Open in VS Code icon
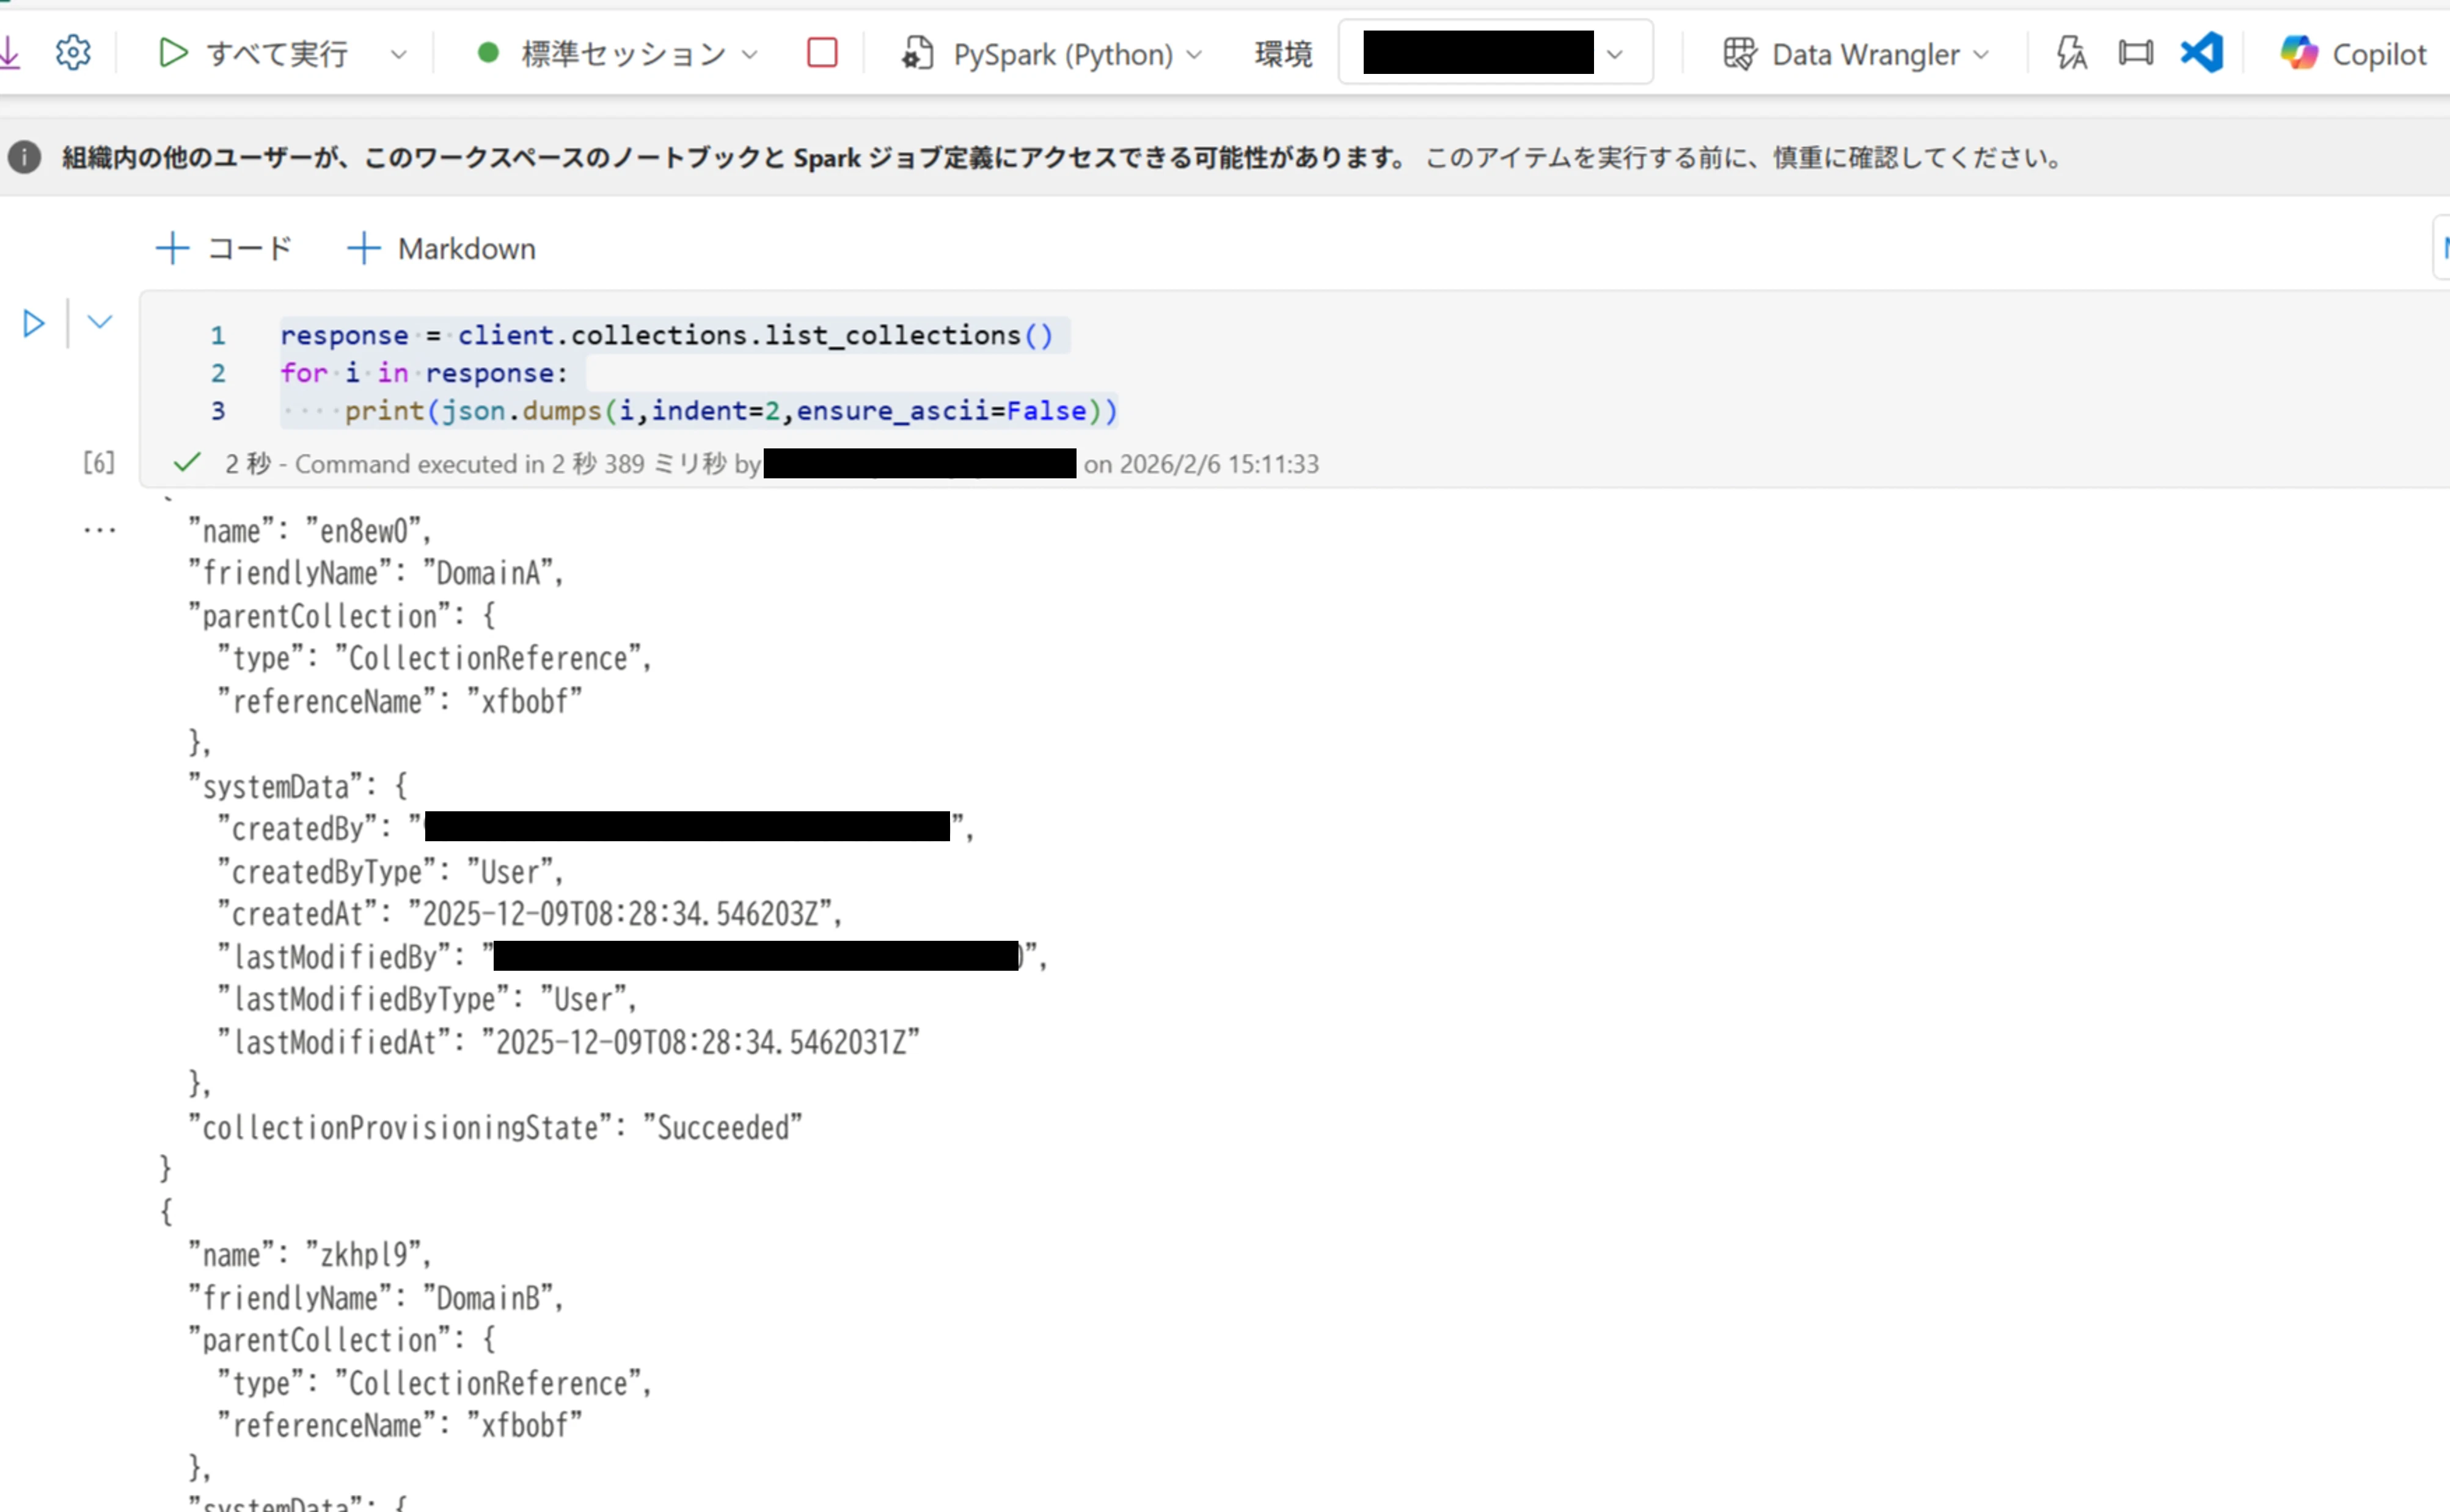 click(x=2201, y=53)
